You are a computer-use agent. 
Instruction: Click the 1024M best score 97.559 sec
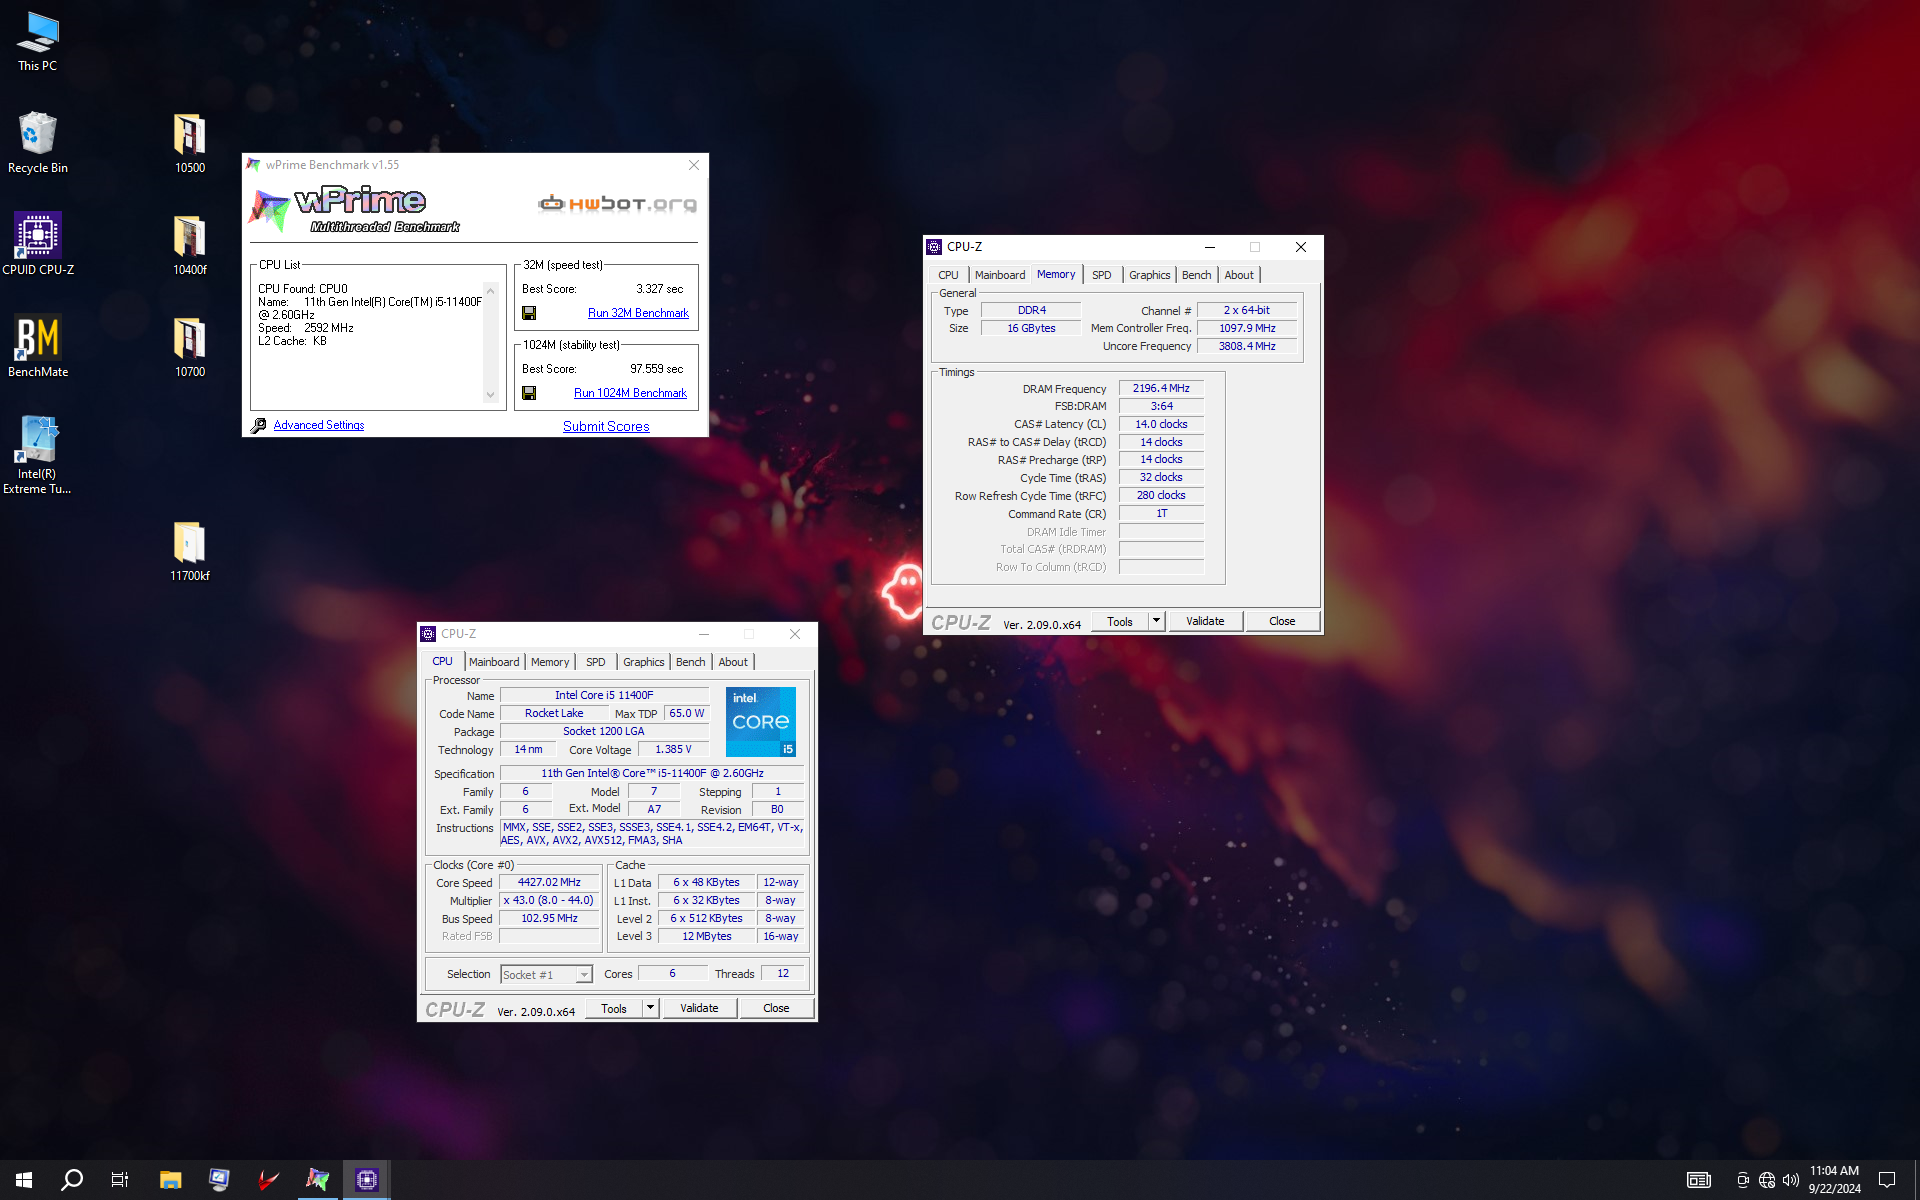[x=656, y=369]
